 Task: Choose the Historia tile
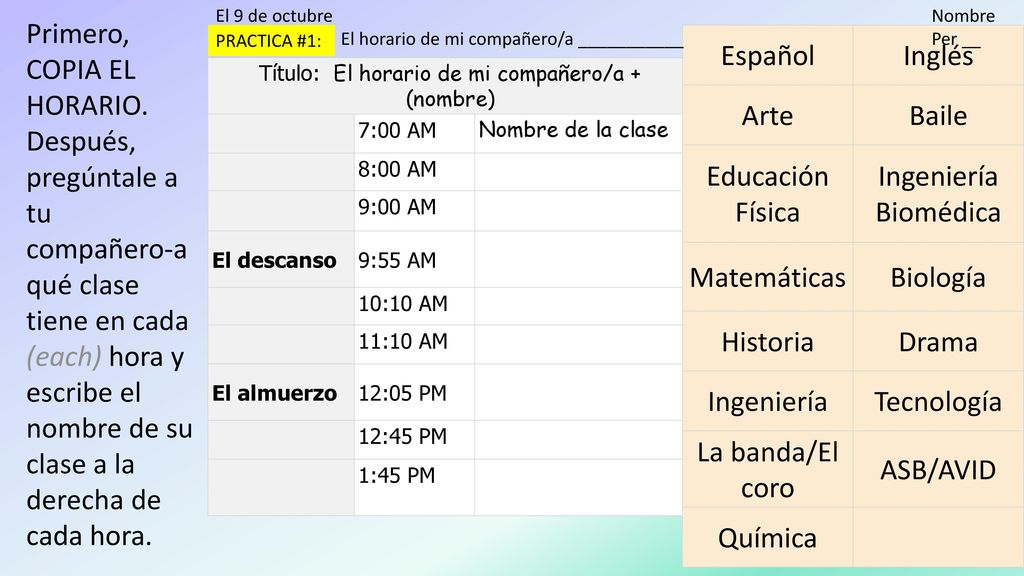[767, 342]
